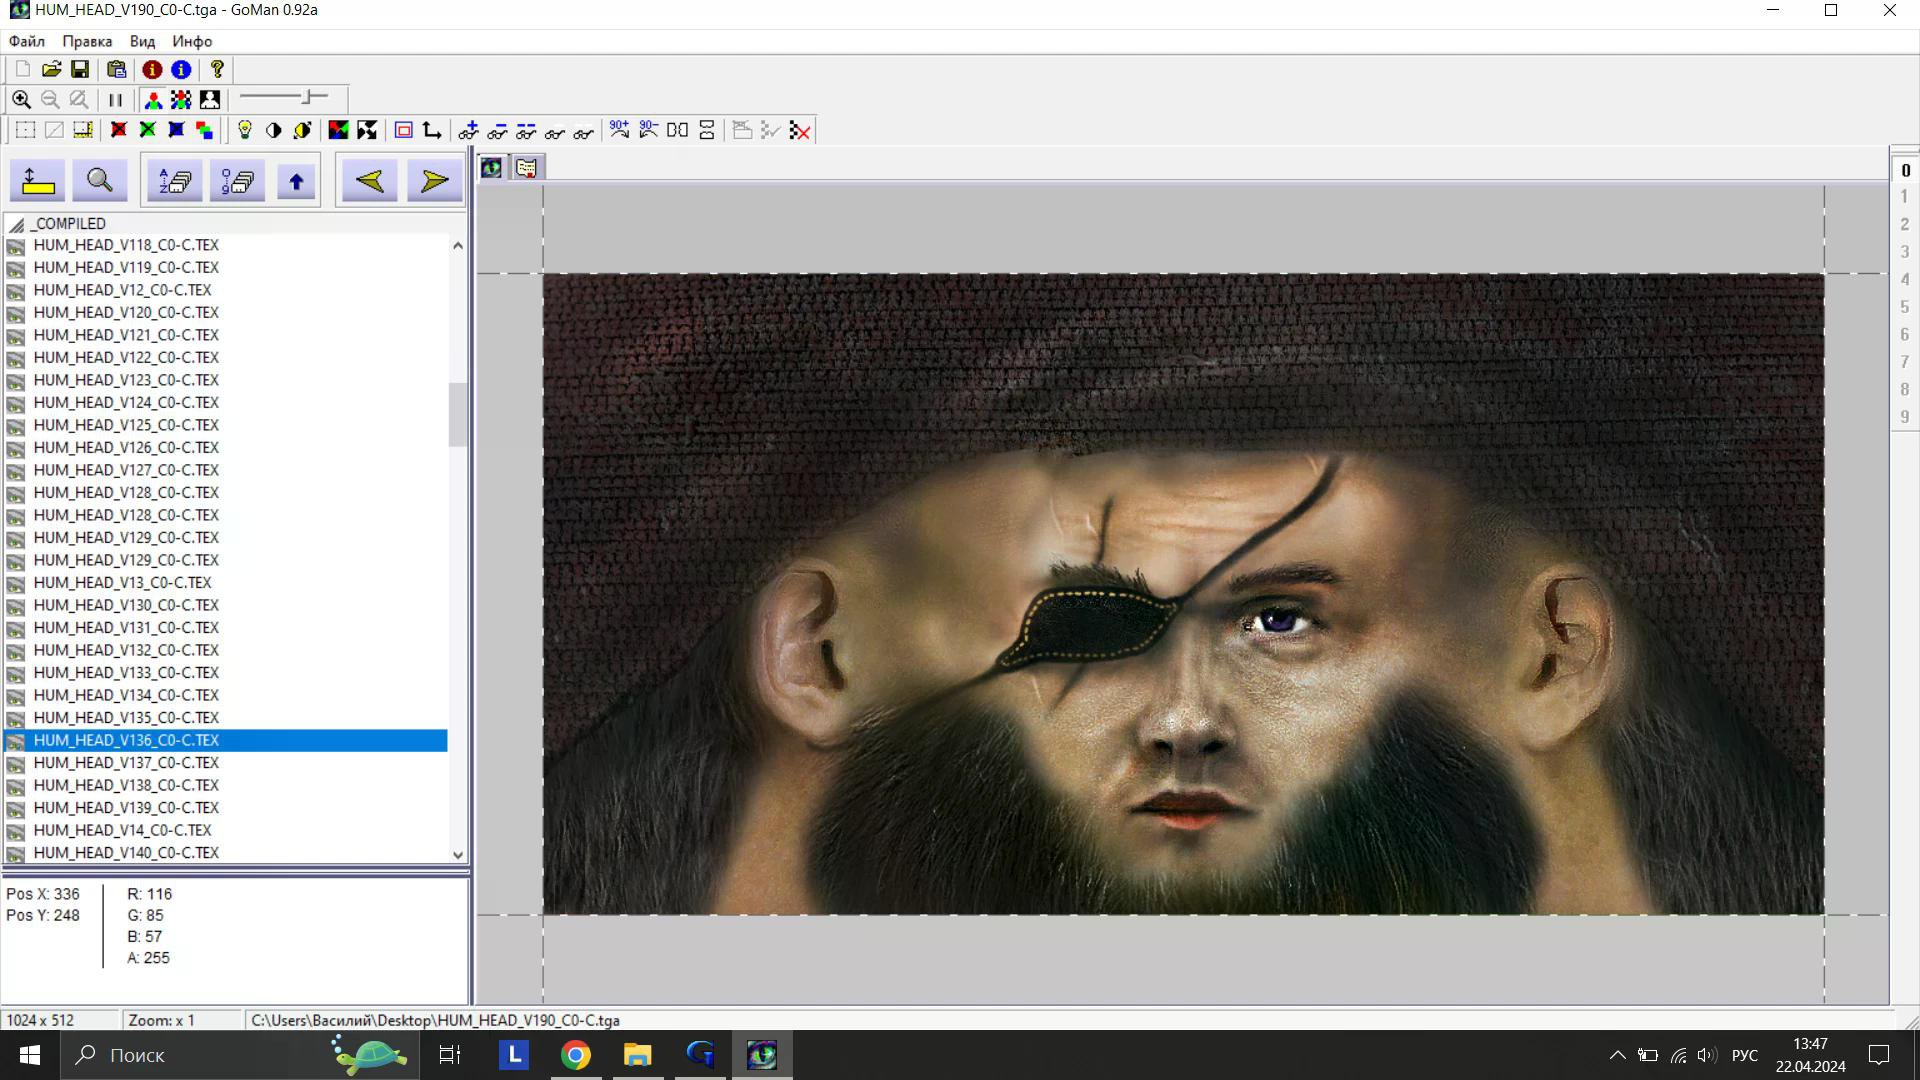Click the rotate 90+ clockwise icon

point(619,130)
